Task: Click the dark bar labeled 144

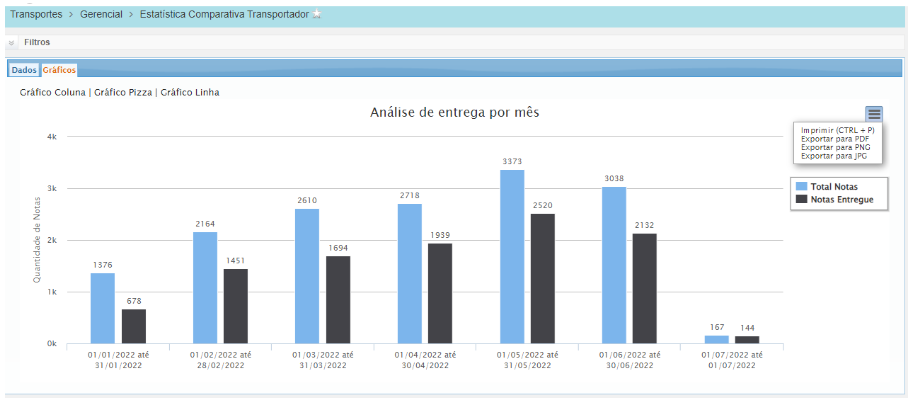Action: pos(747,340)
